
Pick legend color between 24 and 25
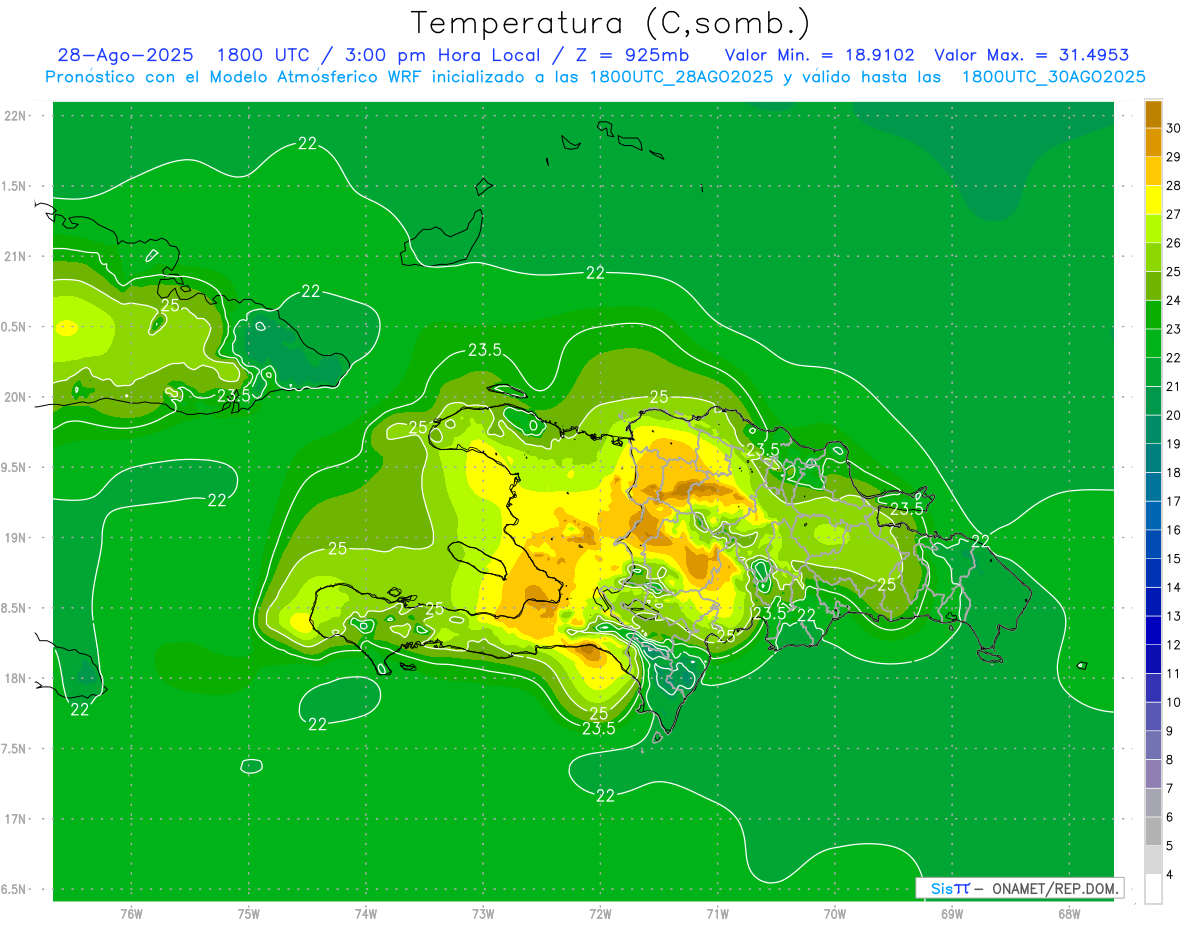tap(1153, 286)
